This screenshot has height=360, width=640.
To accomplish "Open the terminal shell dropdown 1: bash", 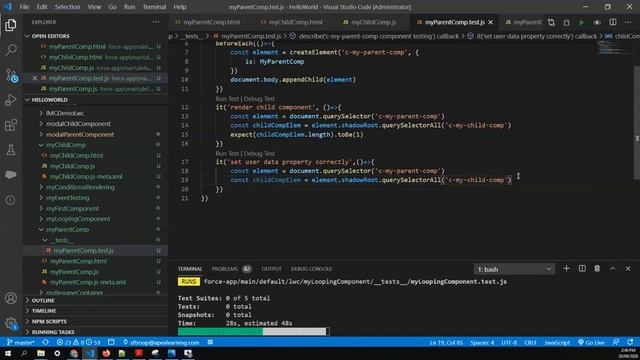I will point(514,269).
